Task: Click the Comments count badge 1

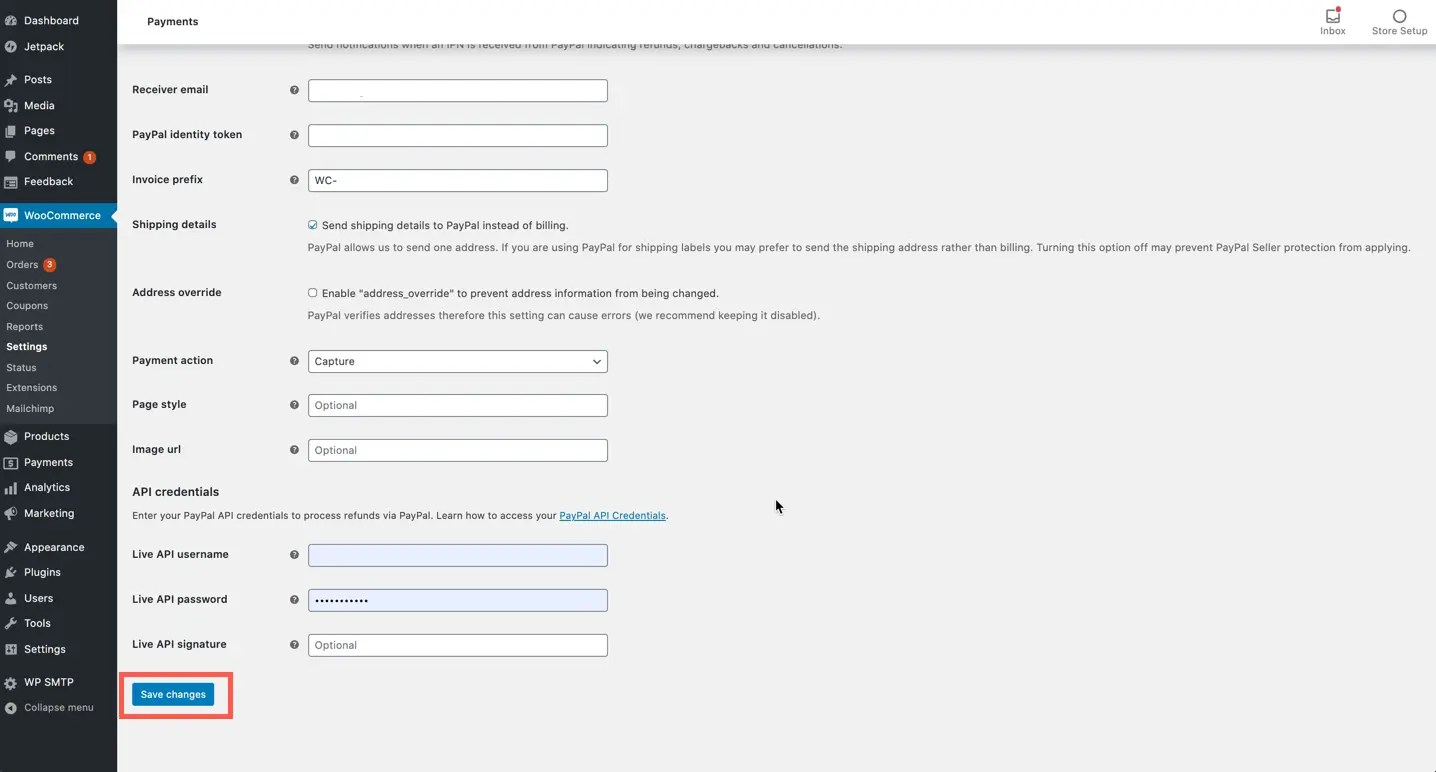Action: (x=90, y=157)
